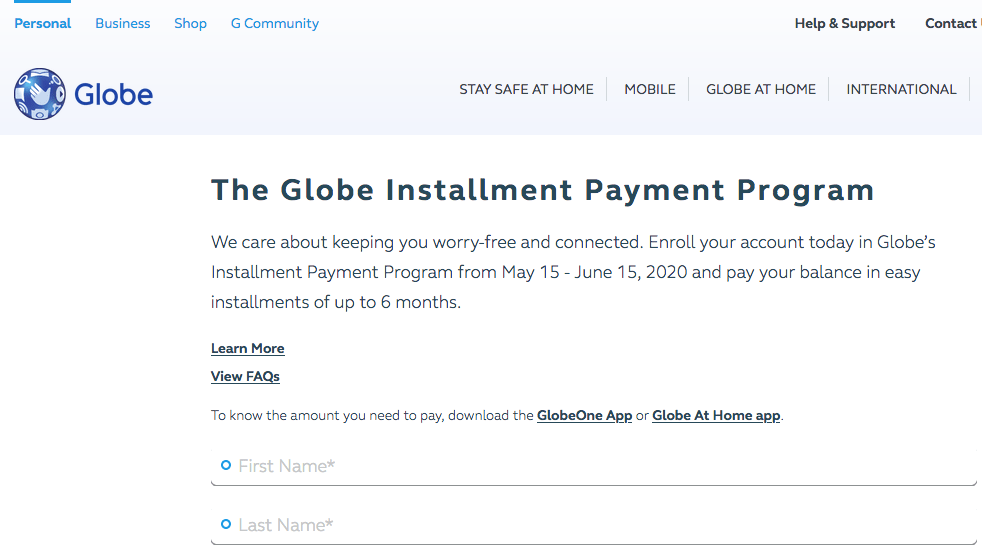Focus the Last Name field
The image size is (982, 559).
click(x=594, y=525)
